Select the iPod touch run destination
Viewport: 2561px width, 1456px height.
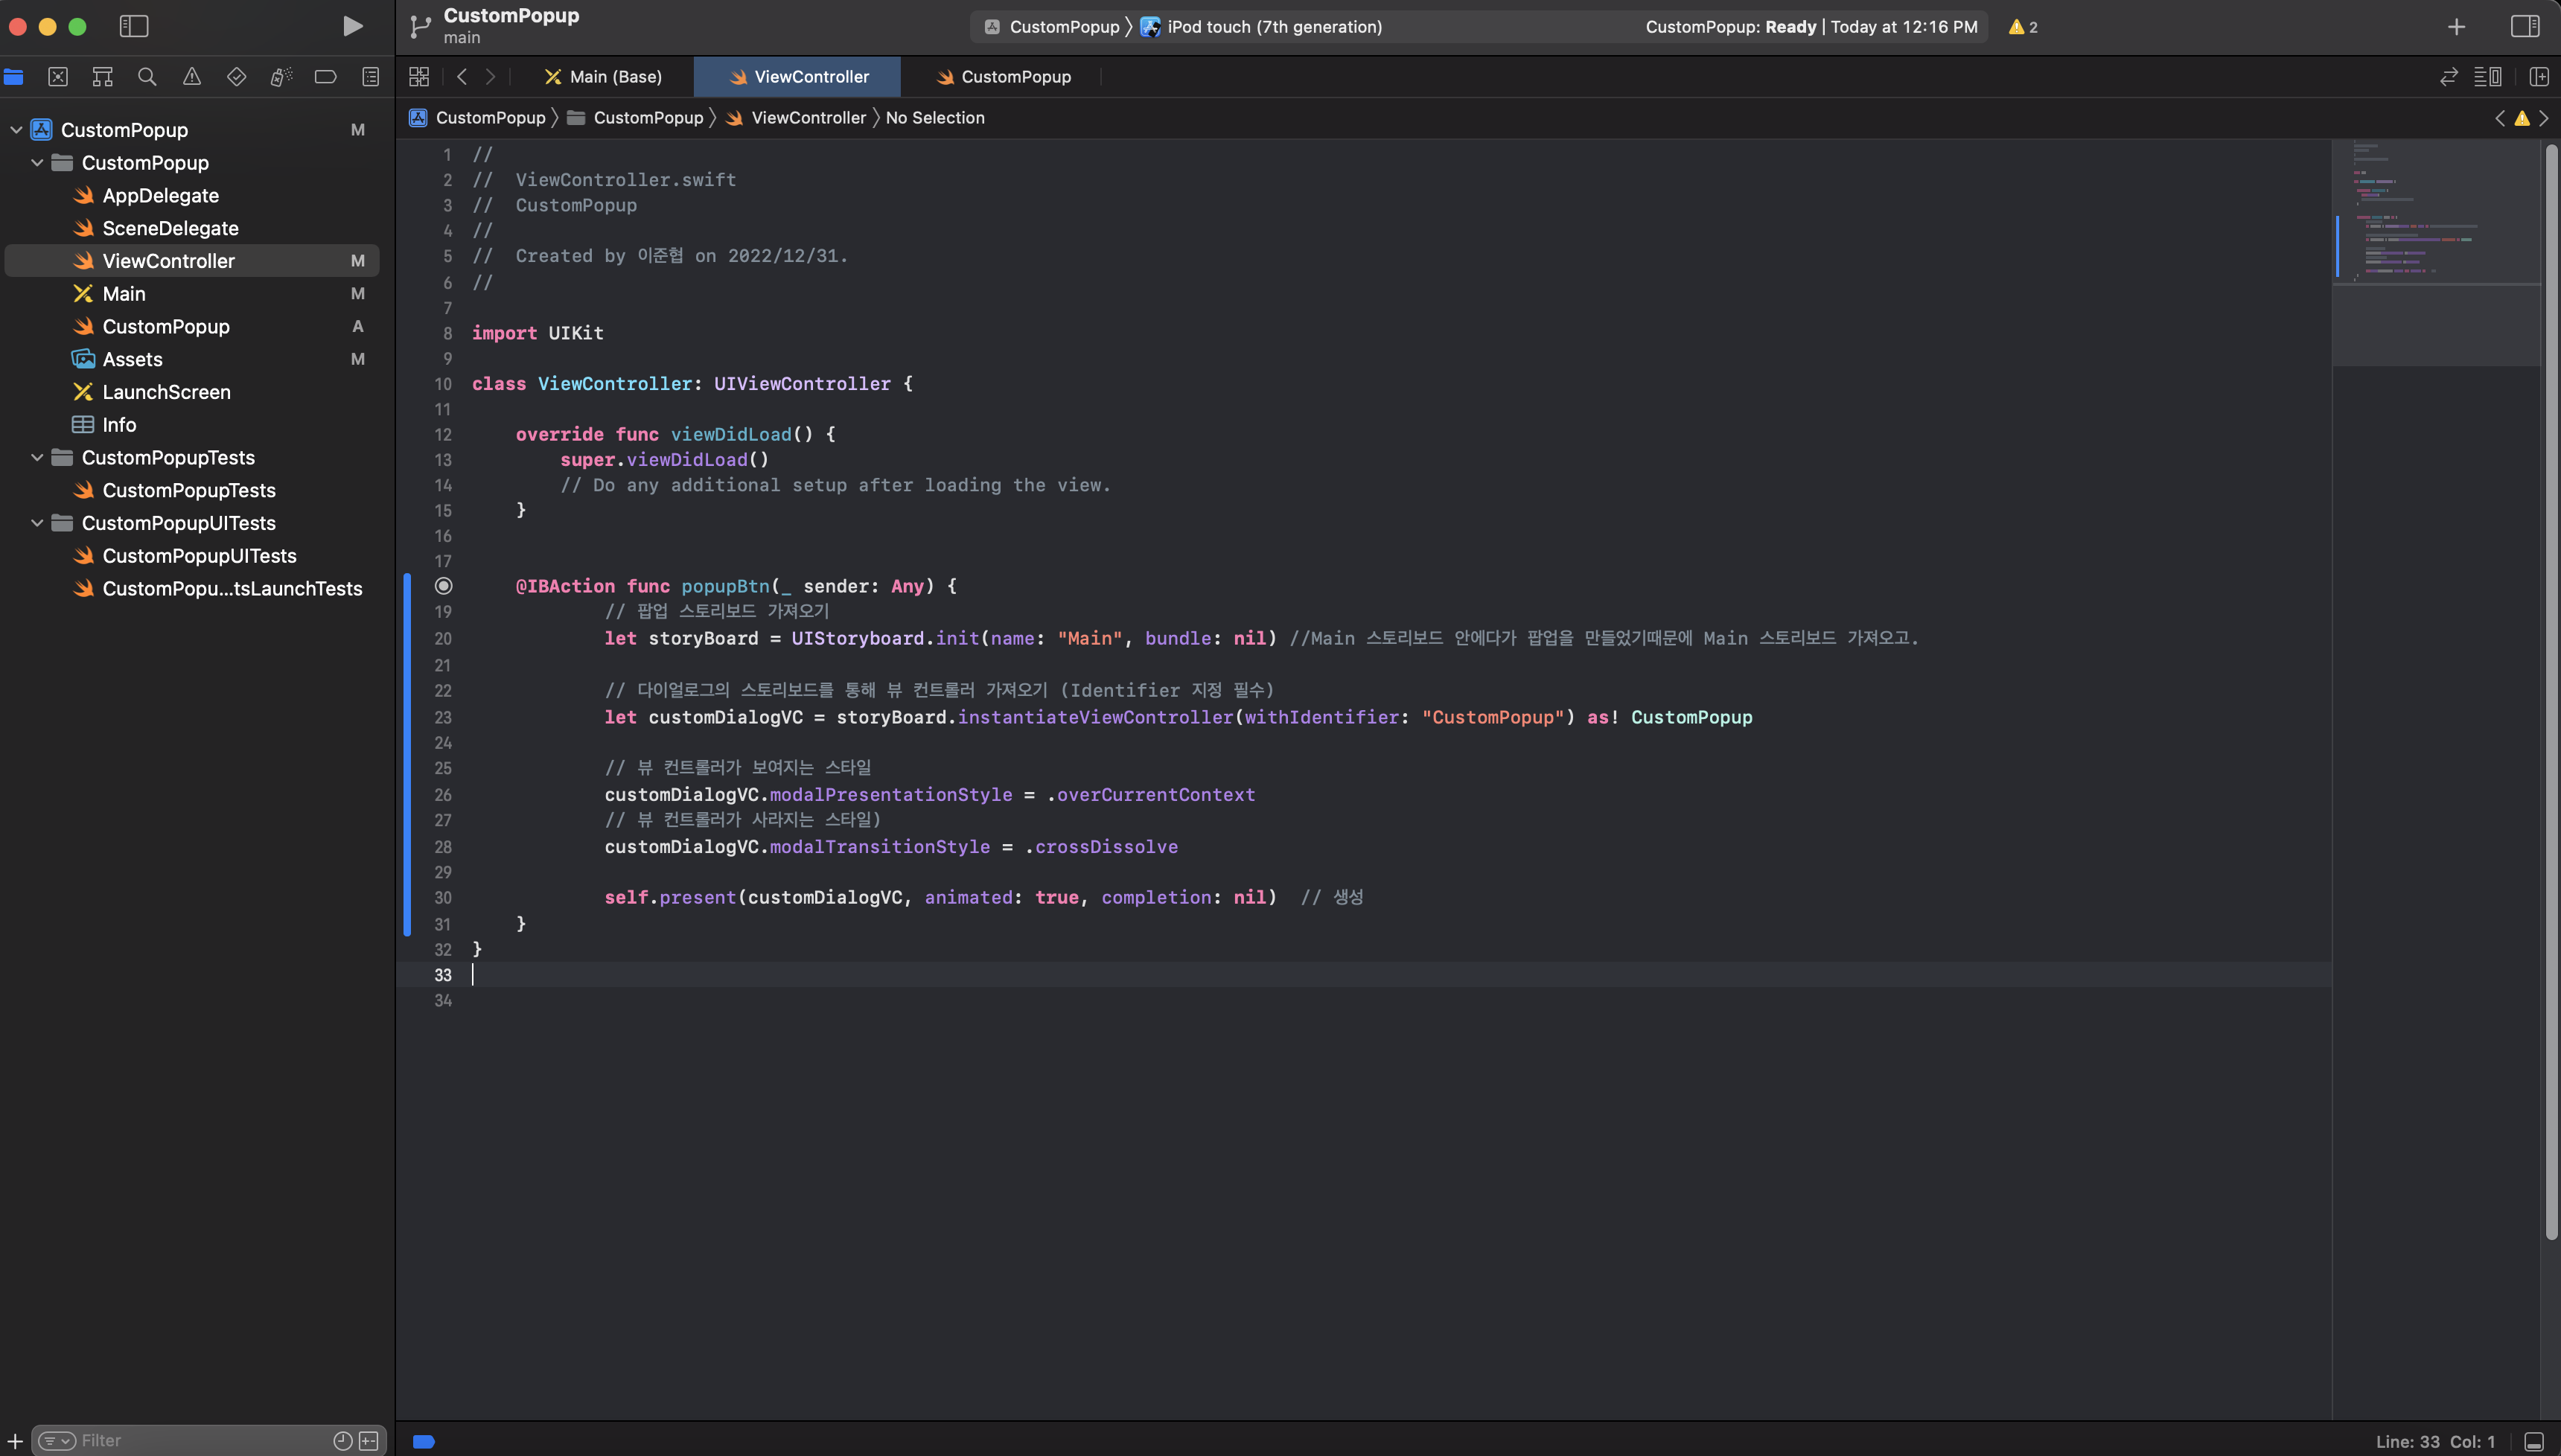(x=1273, y=27)
